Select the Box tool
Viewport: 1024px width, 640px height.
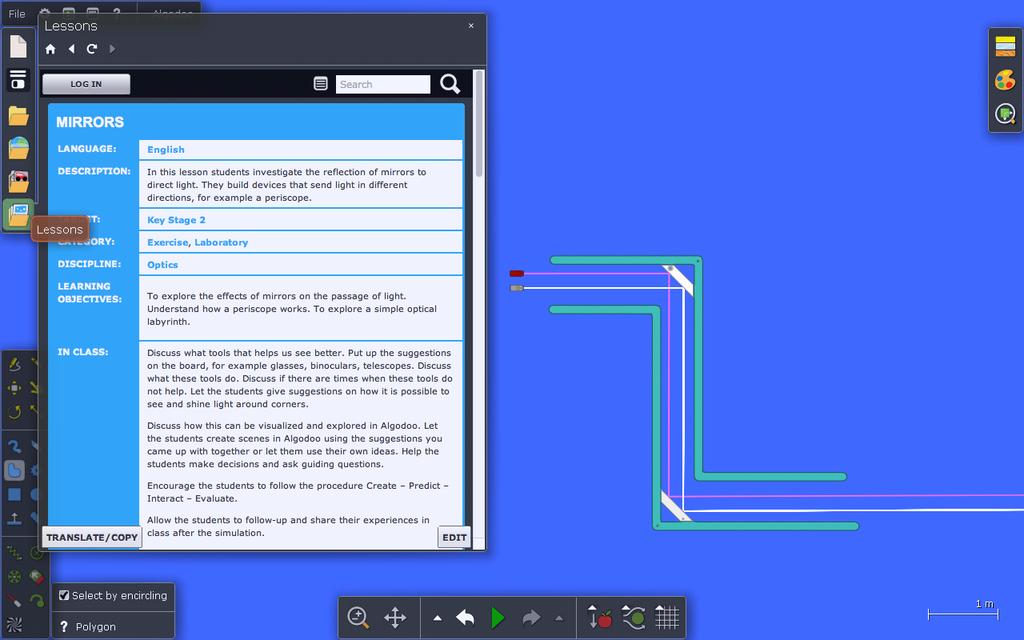pos(14,494)
